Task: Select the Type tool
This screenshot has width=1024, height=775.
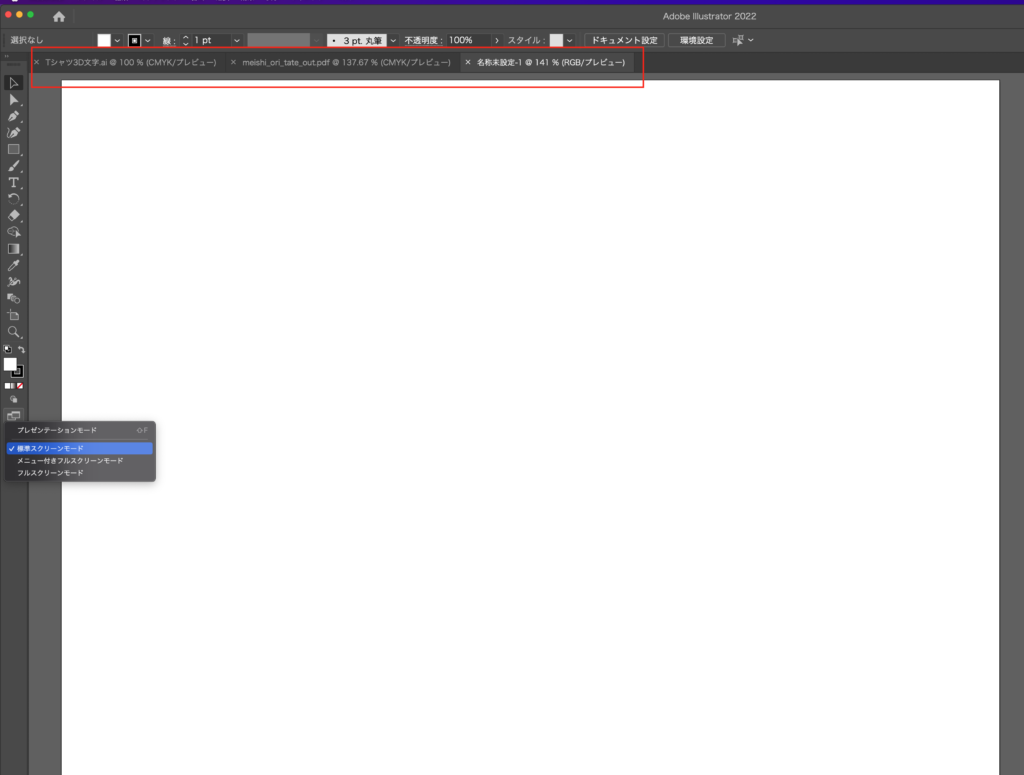Action: 14,183
